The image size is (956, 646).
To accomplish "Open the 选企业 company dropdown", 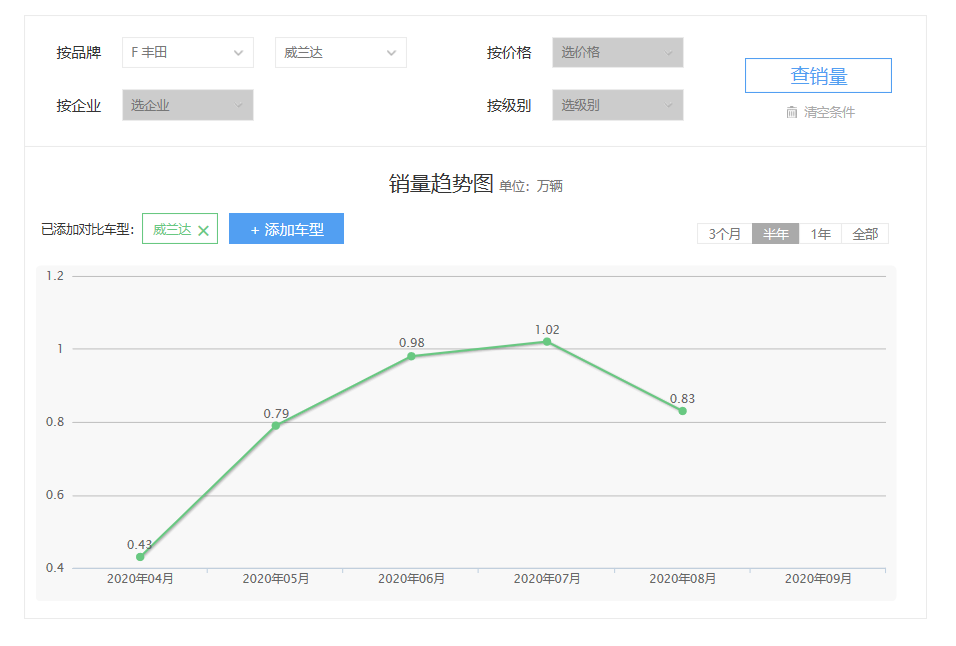I will click(x=187, y=105).
